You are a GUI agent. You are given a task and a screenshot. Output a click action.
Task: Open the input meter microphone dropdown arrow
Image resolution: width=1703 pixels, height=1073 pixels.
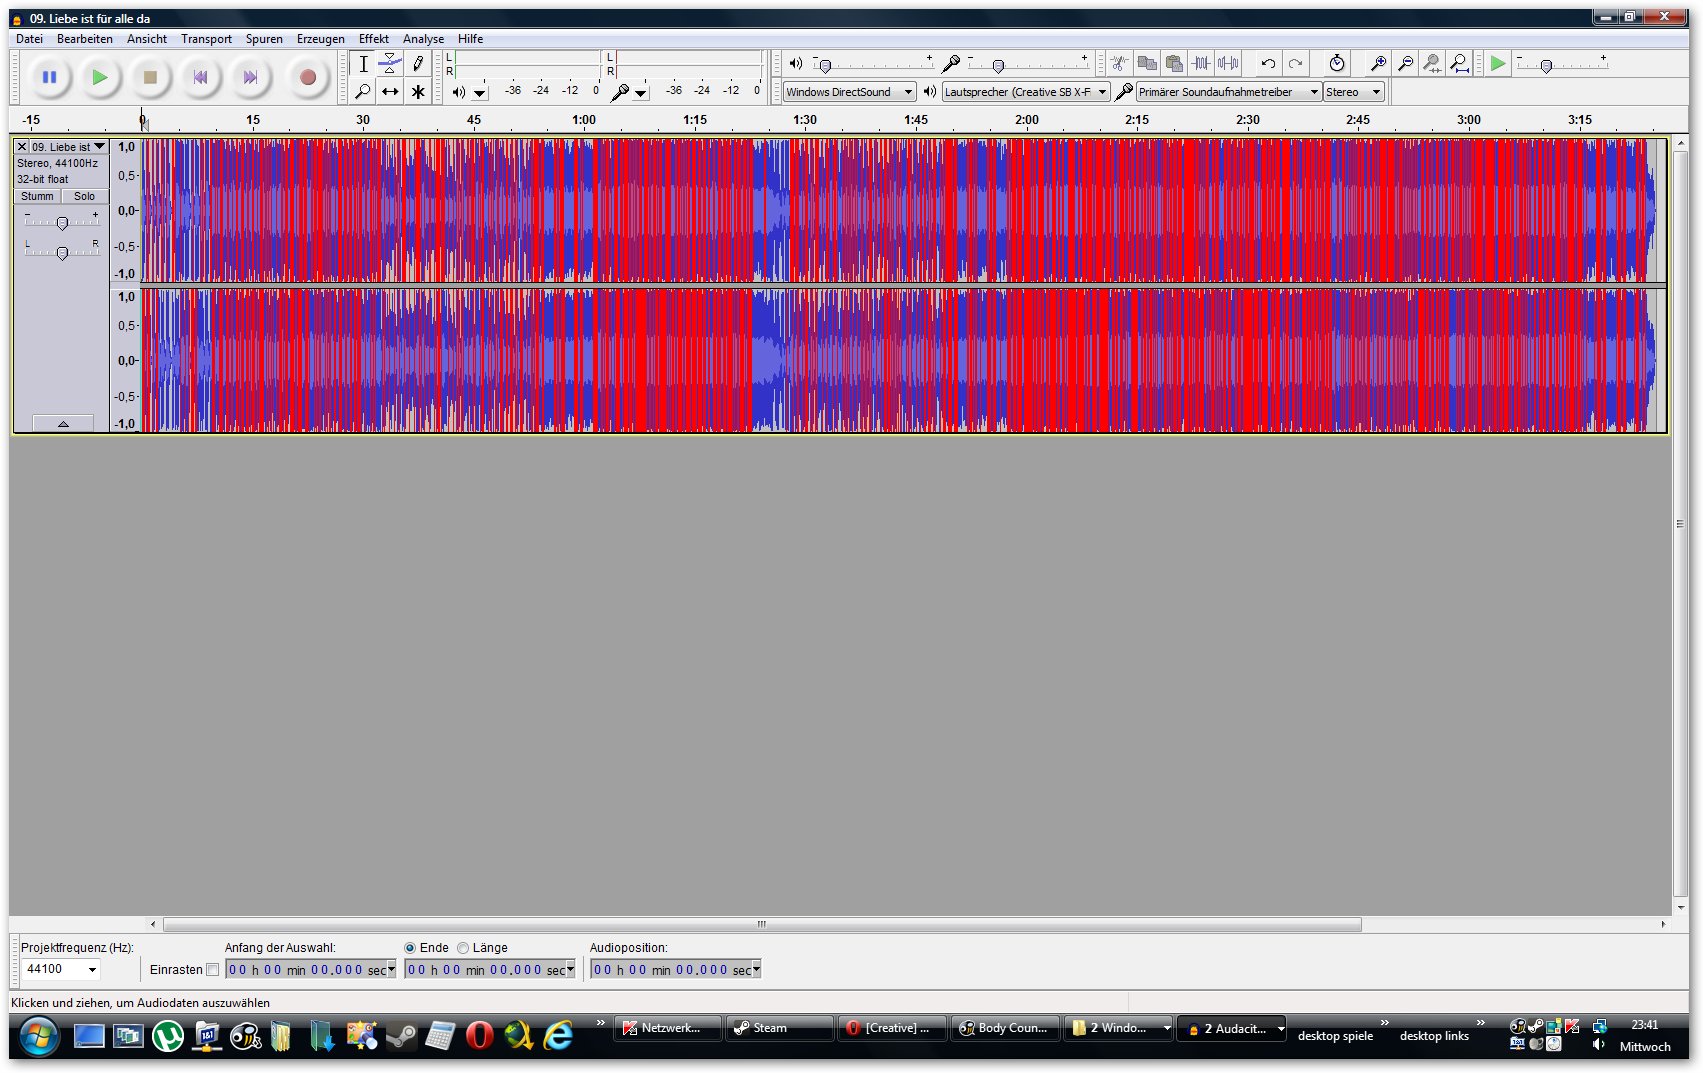641,93
